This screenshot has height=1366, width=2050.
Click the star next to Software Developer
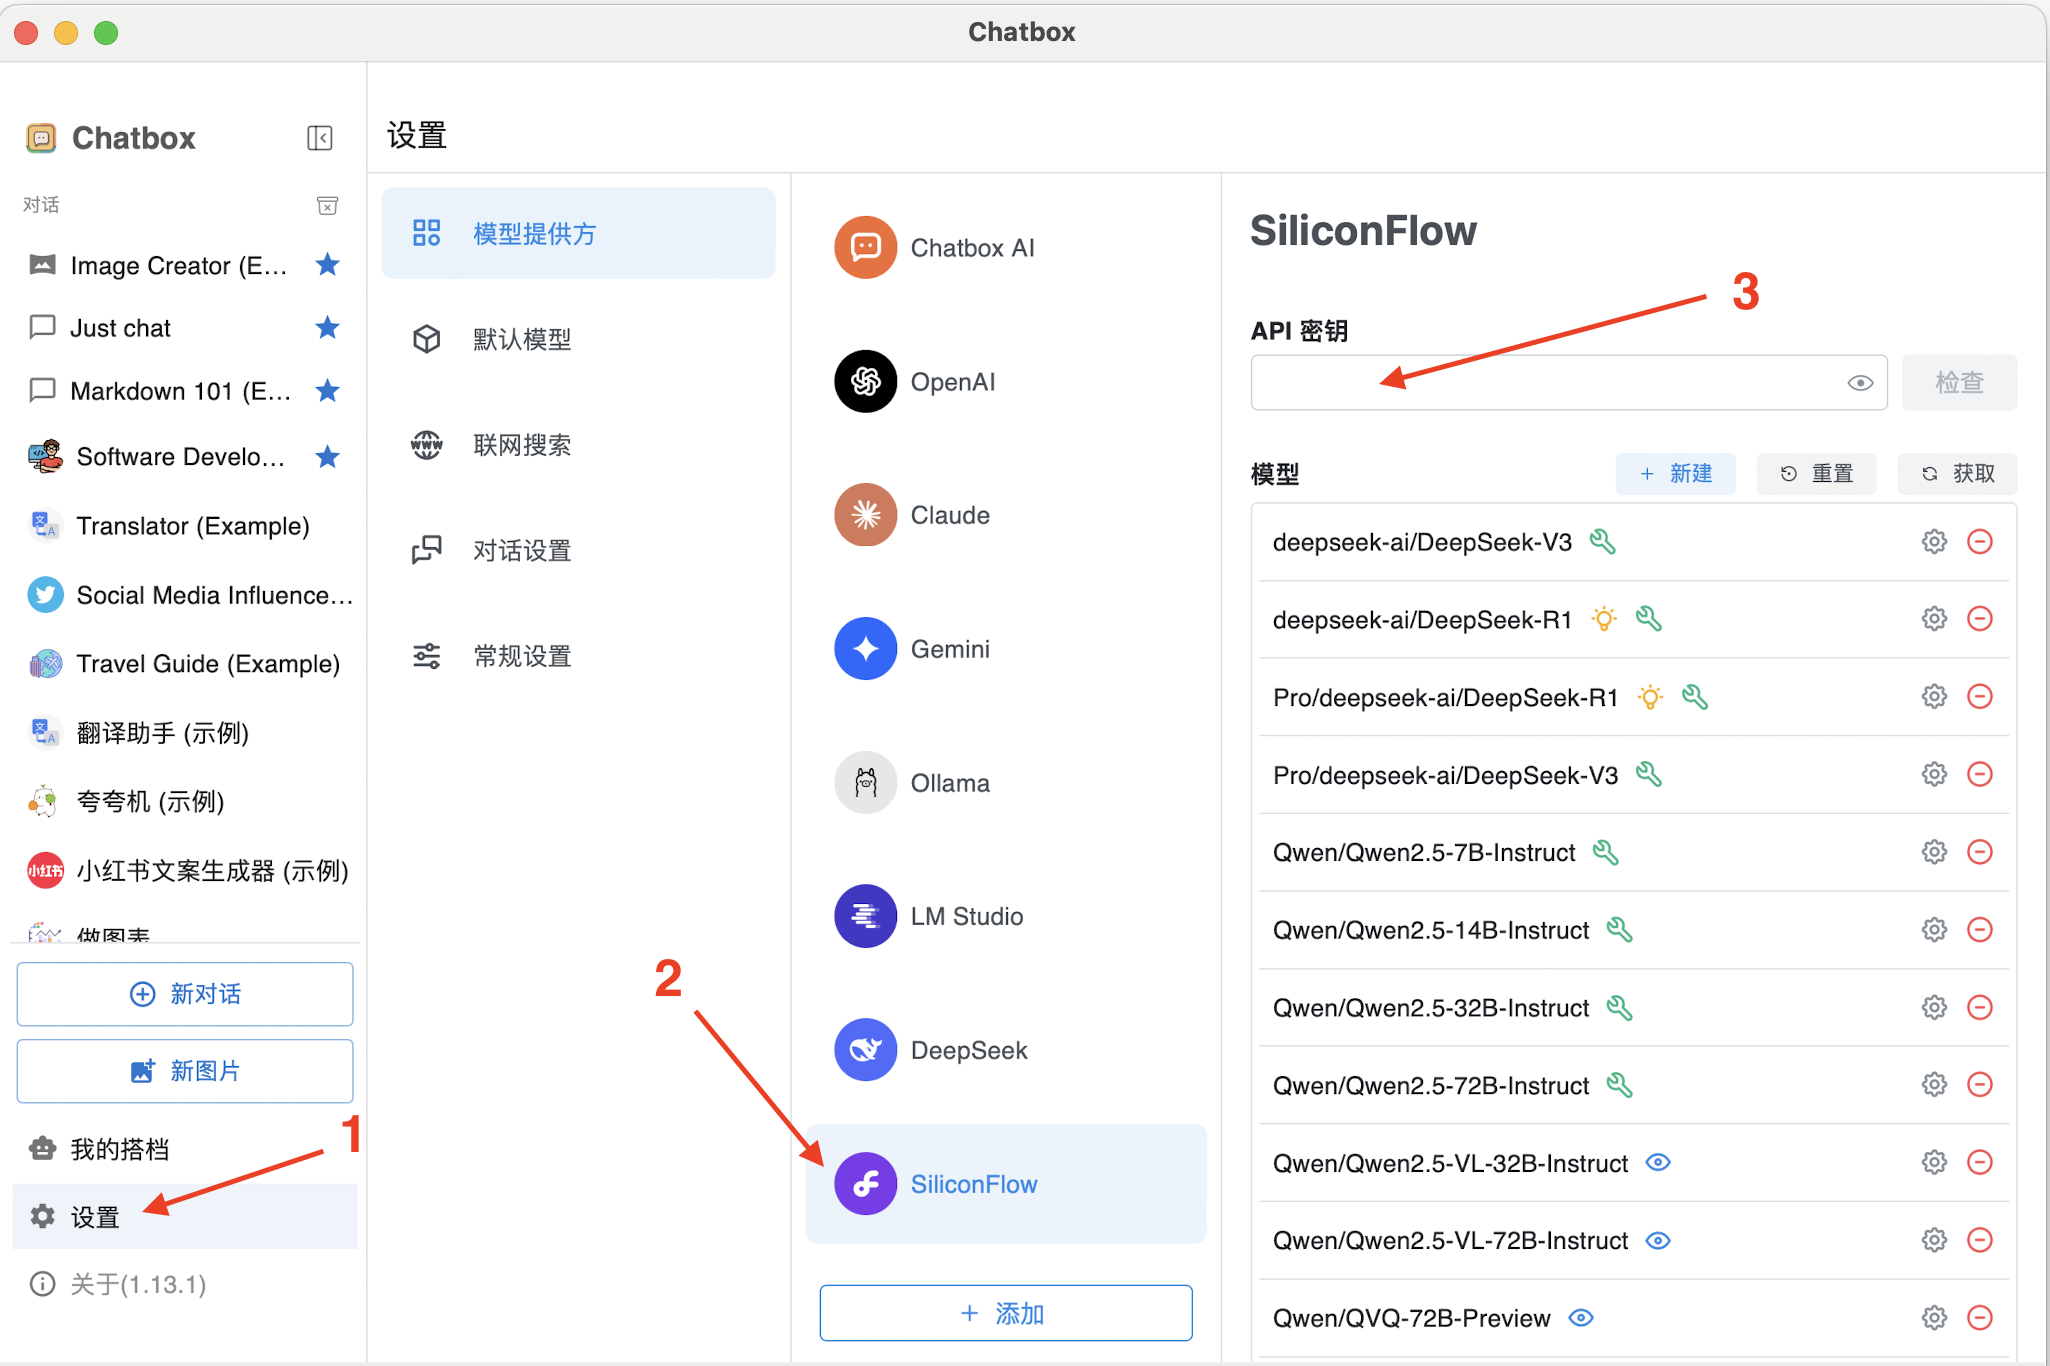(327, 457)
